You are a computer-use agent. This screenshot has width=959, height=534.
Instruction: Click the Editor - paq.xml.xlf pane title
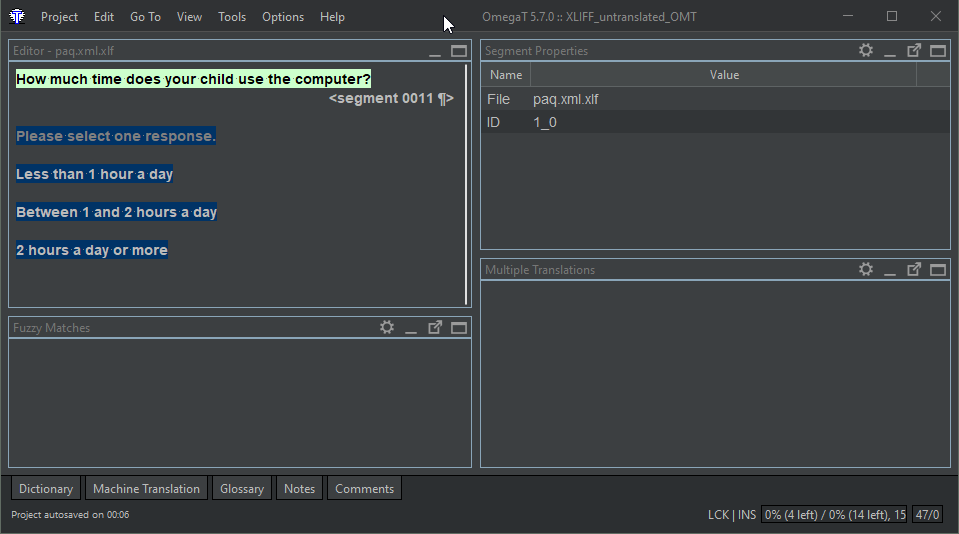click(64, 51)
